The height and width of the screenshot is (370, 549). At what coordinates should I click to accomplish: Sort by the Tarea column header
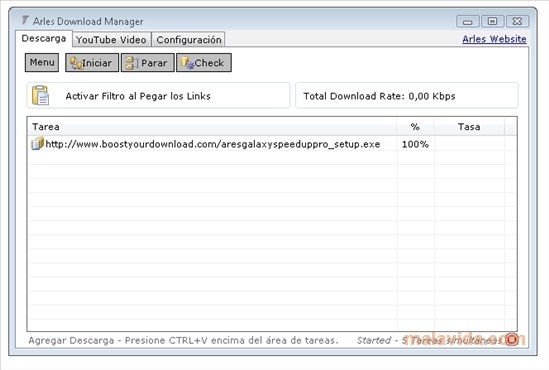(x=212, y=127)
